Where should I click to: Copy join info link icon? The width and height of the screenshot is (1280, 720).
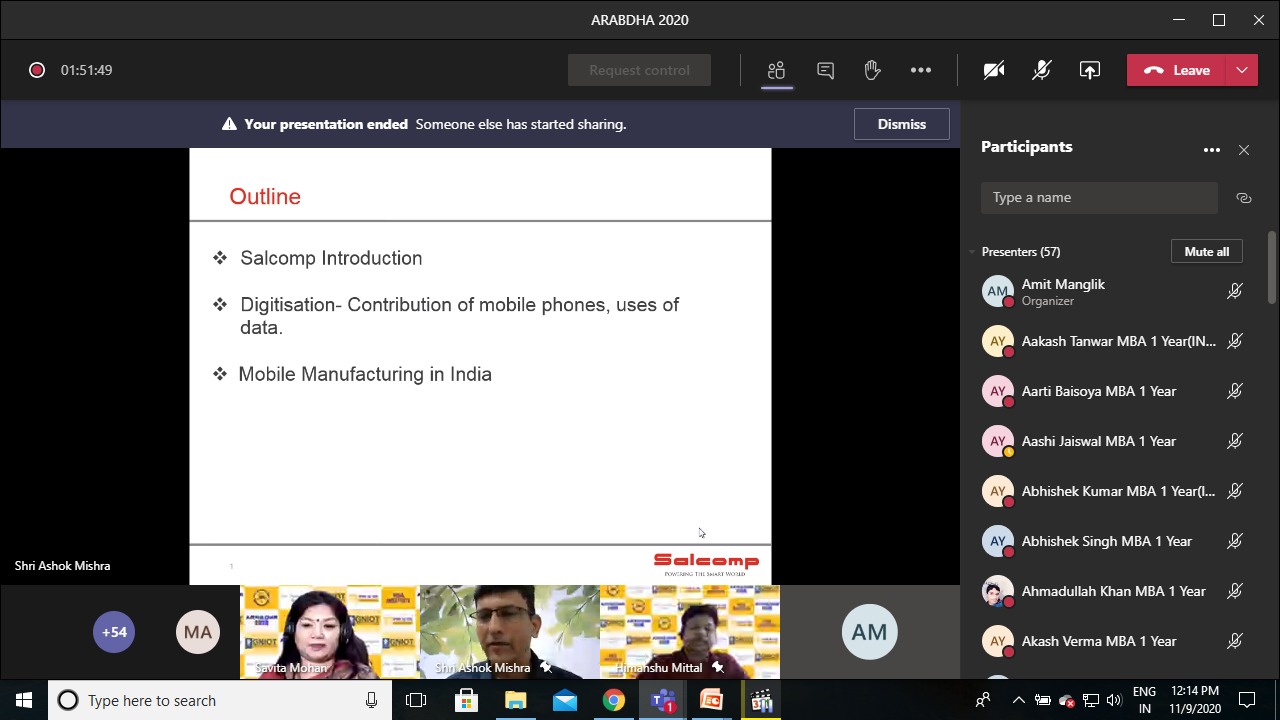(1243, 198)
